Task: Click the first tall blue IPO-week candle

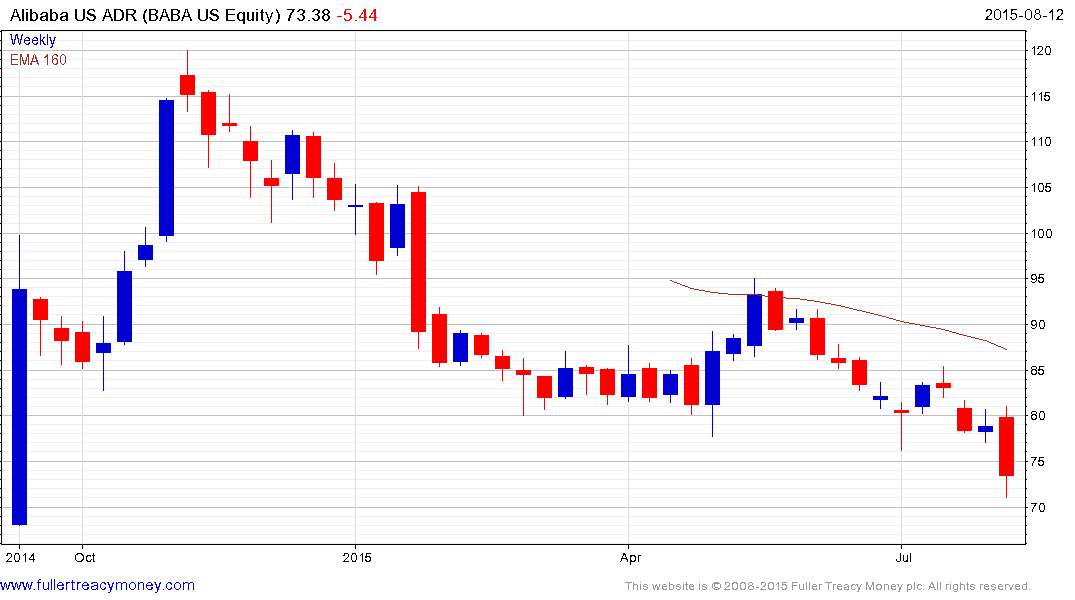Action: point(19,407)
